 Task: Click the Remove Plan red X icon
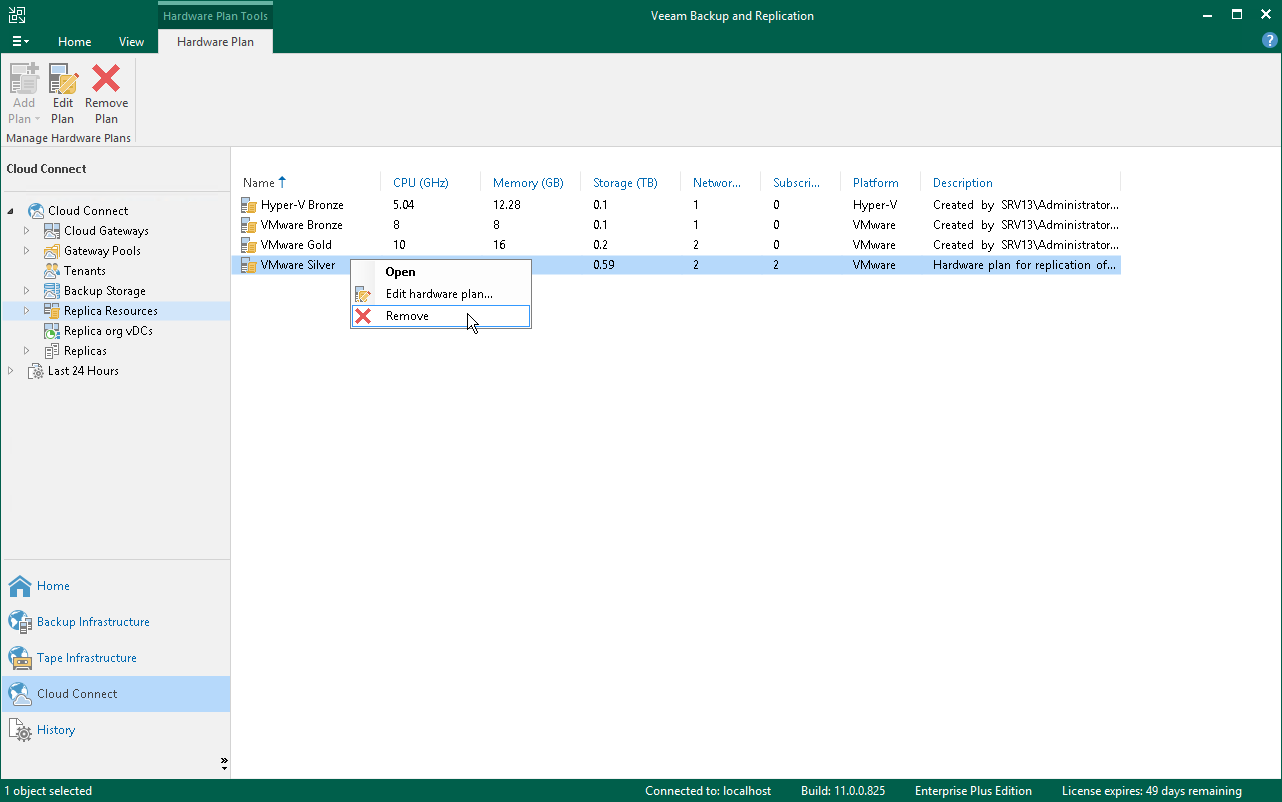click(106, 79)
